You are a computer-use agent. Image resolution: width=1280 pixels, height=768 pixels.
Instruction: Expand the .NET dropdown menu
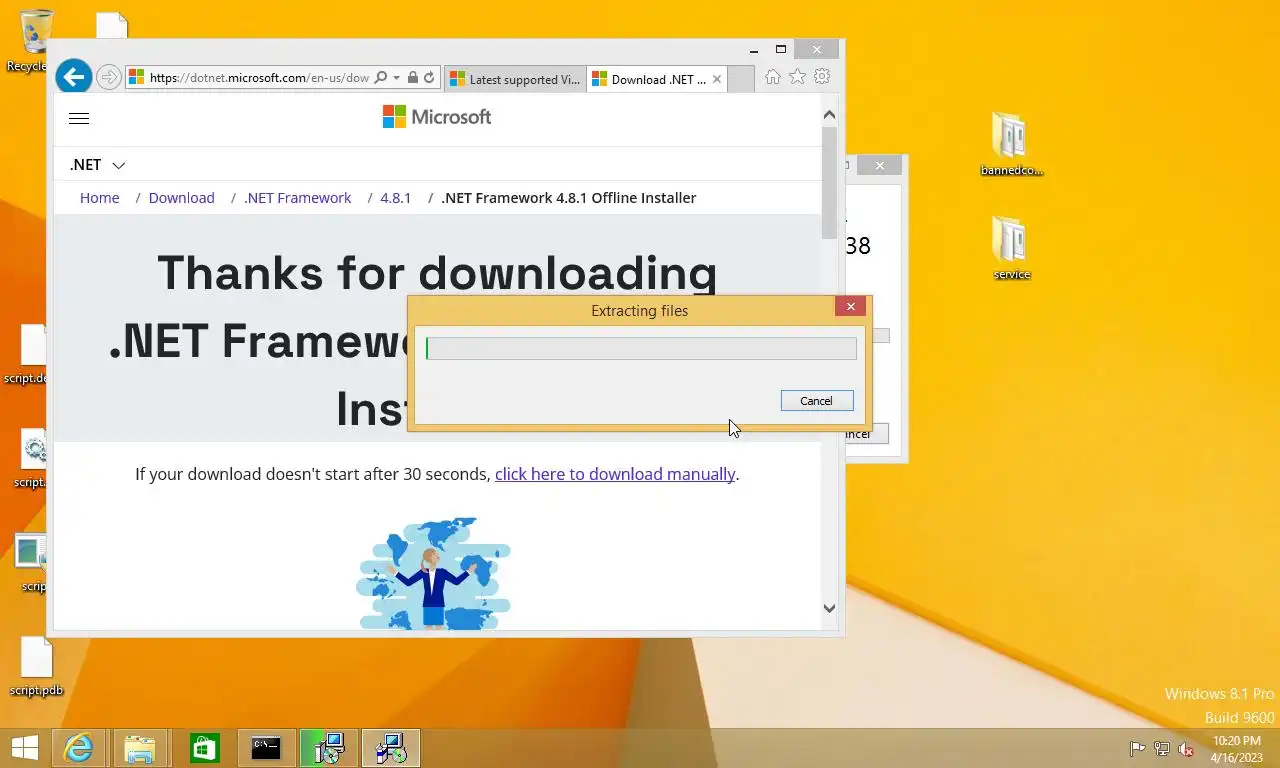97,165
